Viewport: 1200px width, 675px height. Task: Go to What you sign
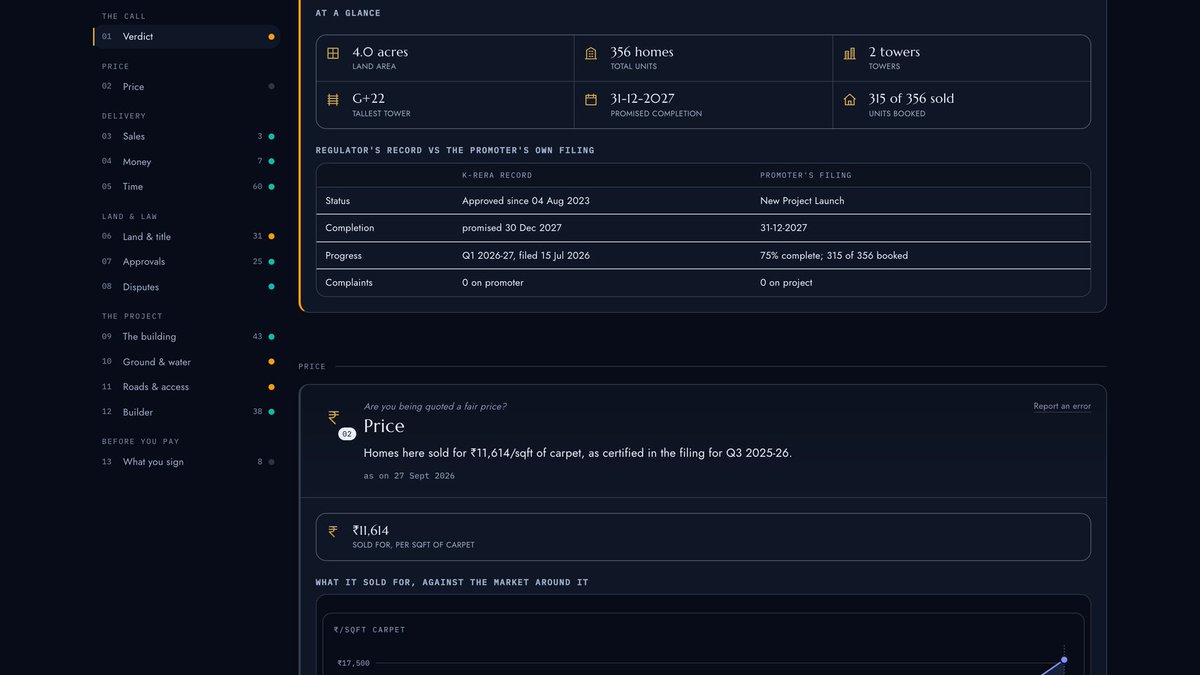(x=186, y=462)
